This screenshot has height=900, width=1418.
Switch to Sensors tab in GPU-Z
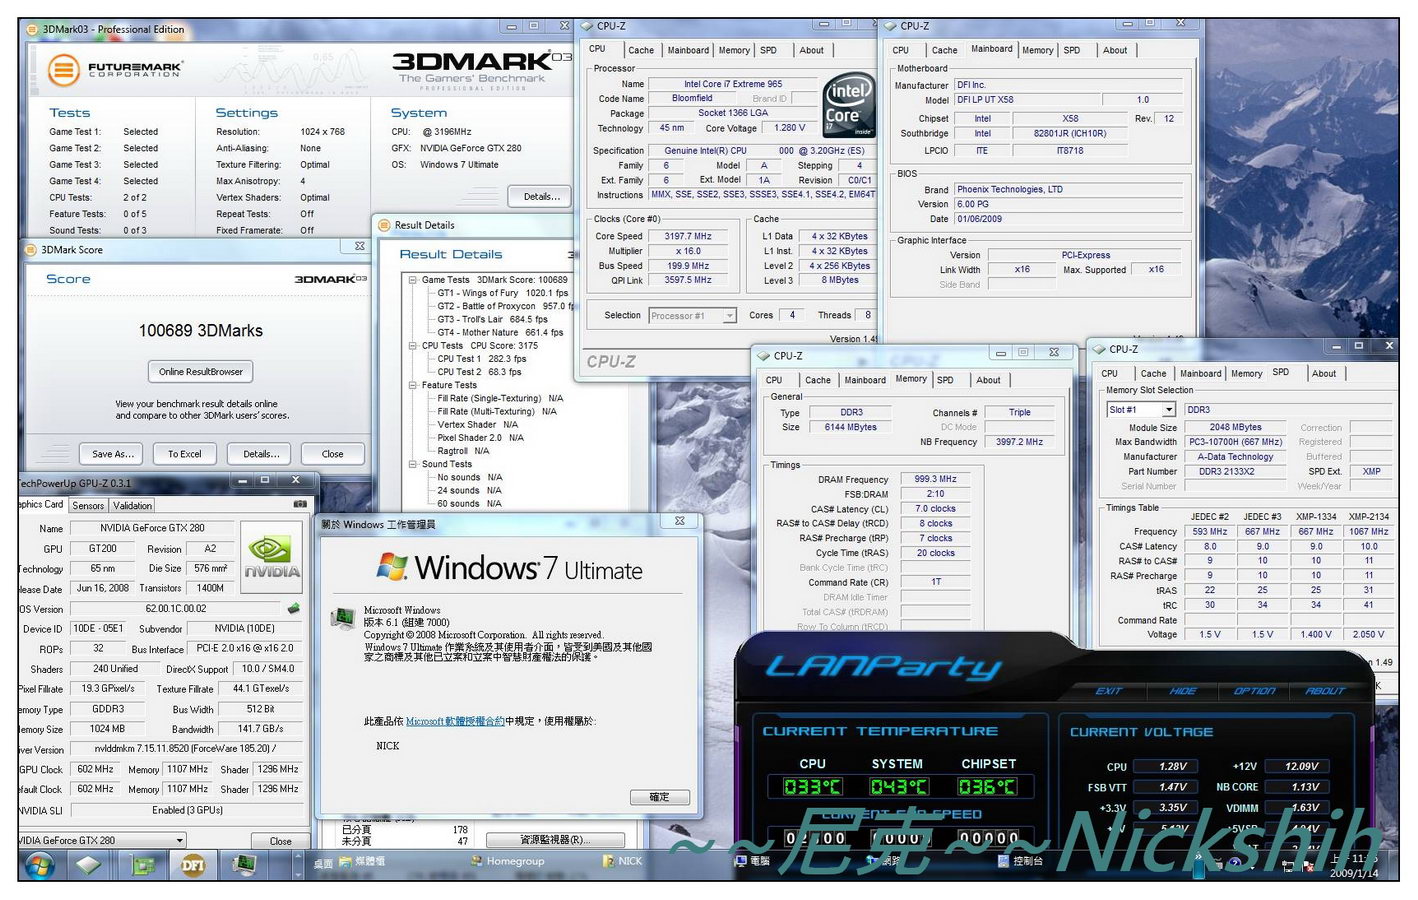88,506
